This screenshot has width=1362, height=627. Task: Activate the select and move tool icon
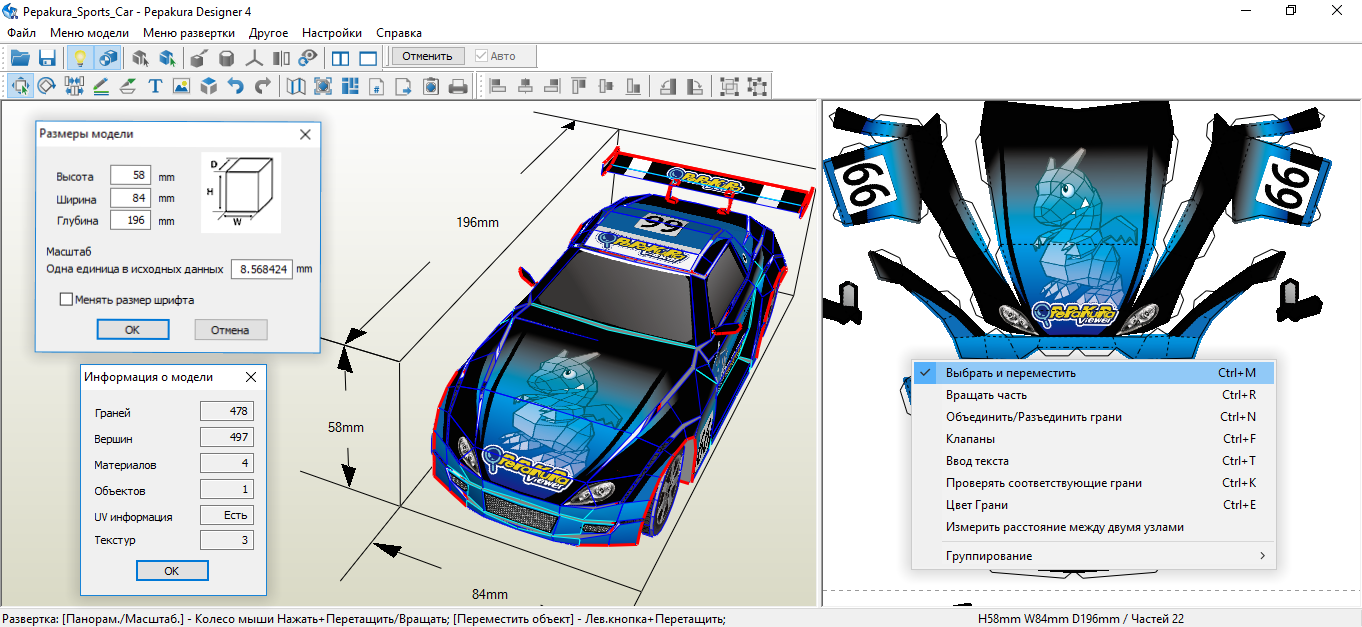[20, 86]
